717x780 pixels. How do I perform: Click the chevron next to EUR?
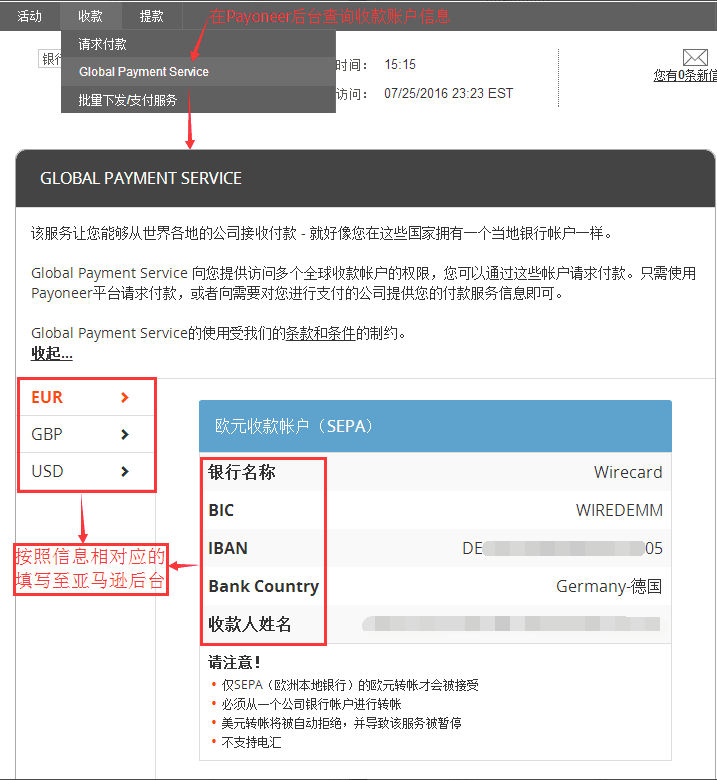[x=125, y=397]
